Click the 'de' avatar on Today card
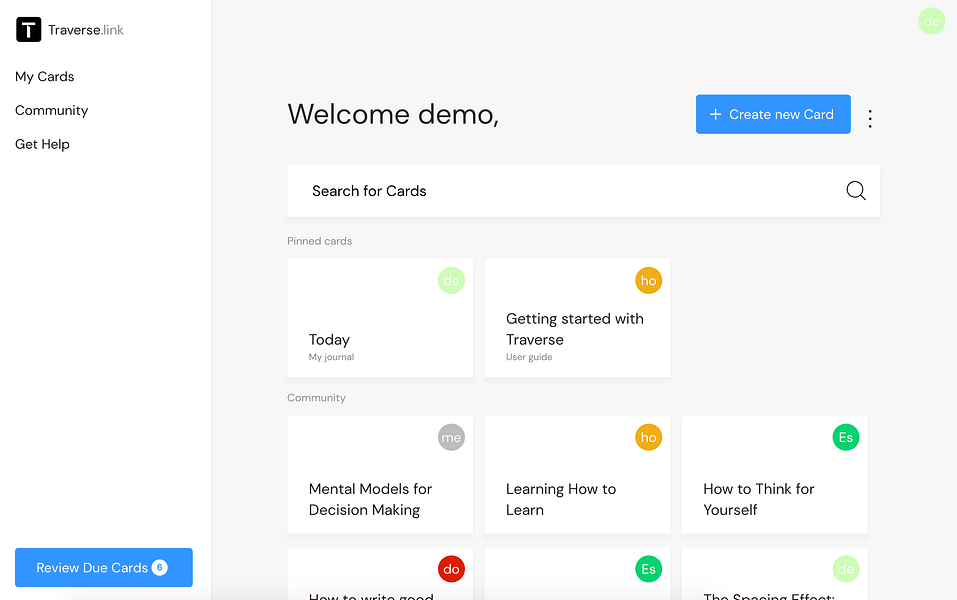The image size is (957, 600). tap(451, 281)
